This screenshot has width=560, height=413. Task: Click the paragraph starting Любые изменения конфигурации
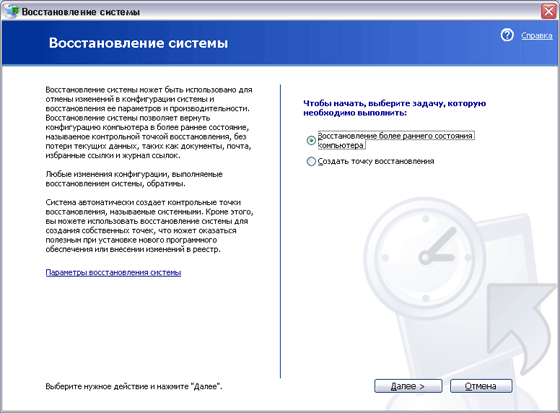[x=134, y=179]
